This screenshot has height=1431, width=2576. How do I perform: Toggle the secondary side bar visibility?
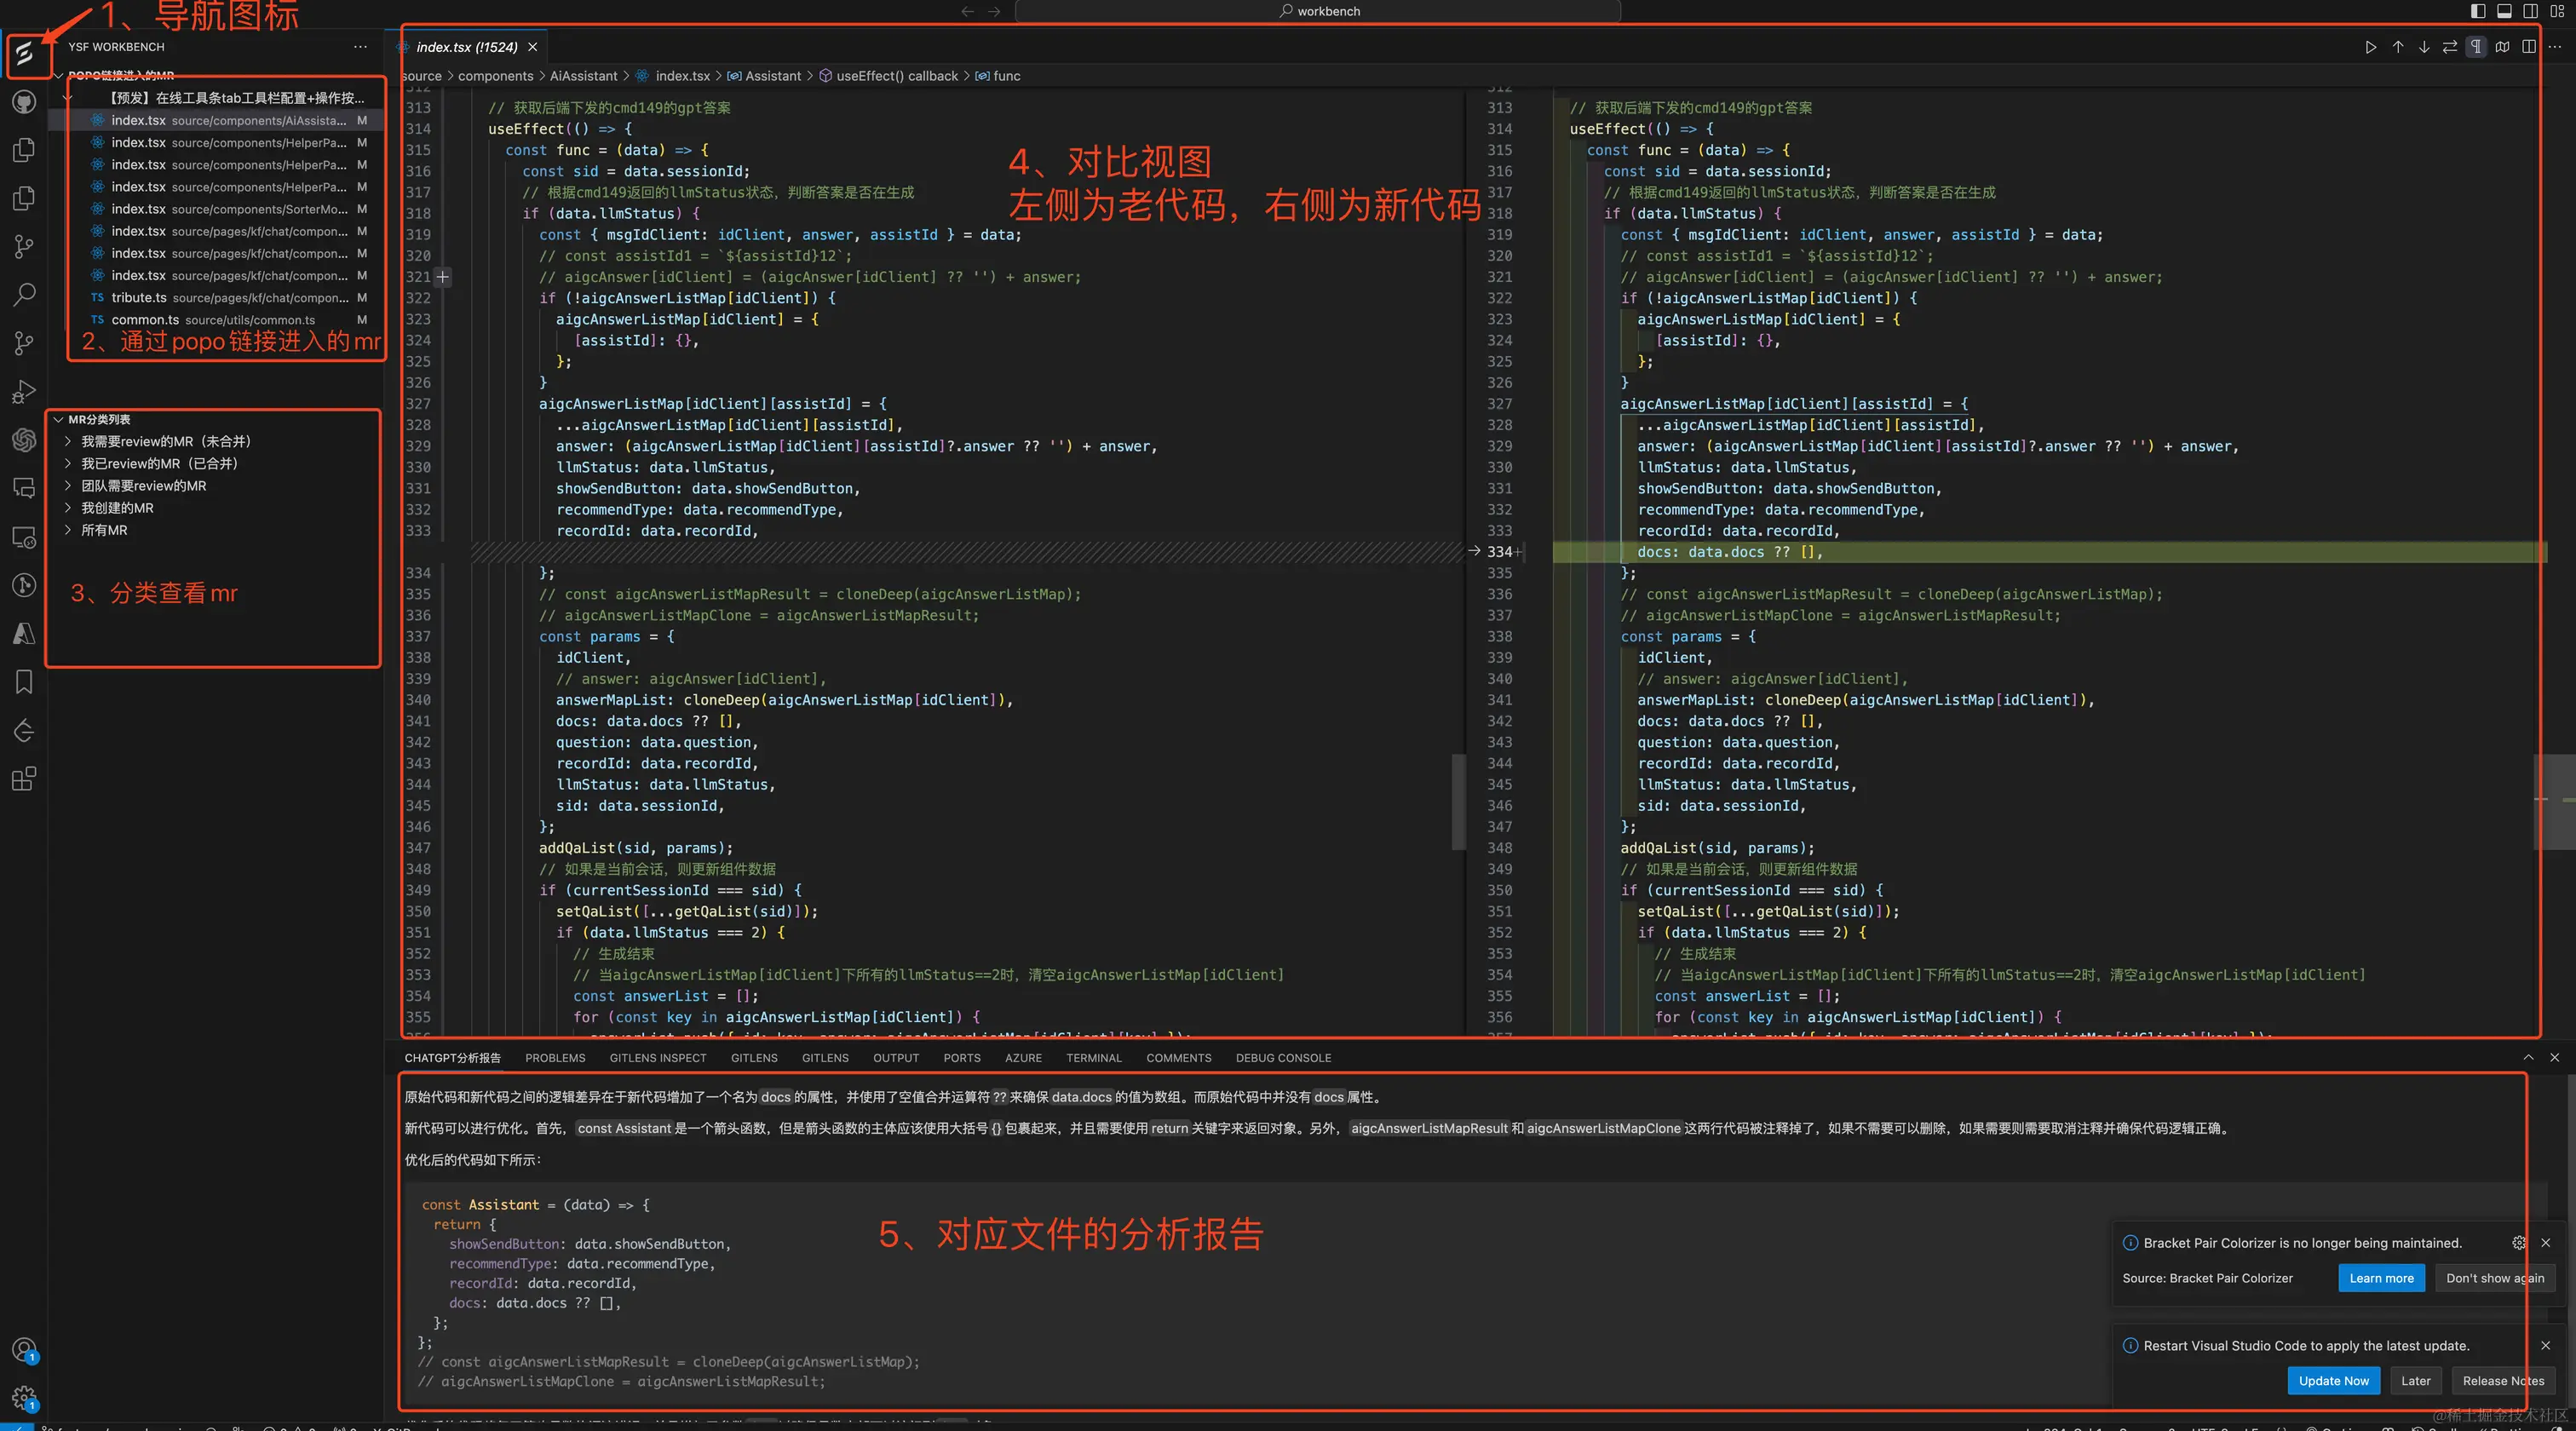[2530, 11]
